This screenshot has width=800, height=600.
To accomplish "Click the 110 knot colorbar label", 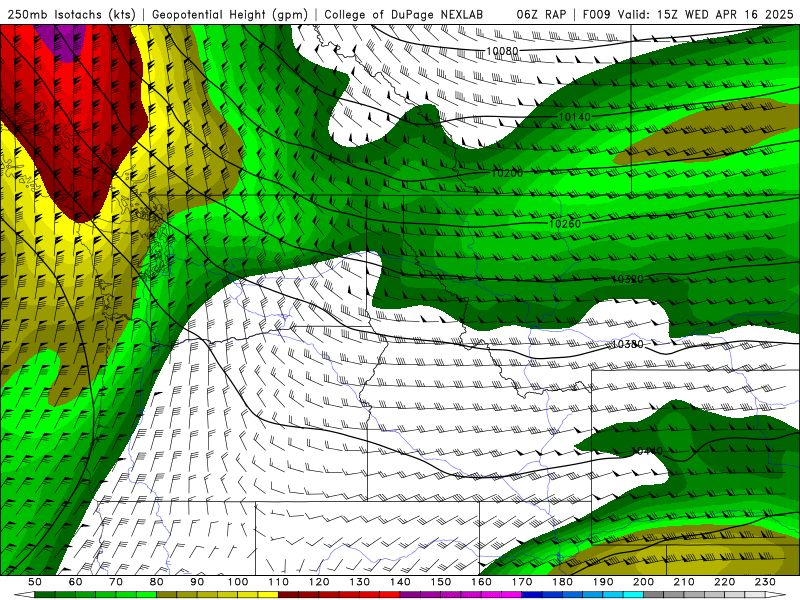I will pos(278,582).
